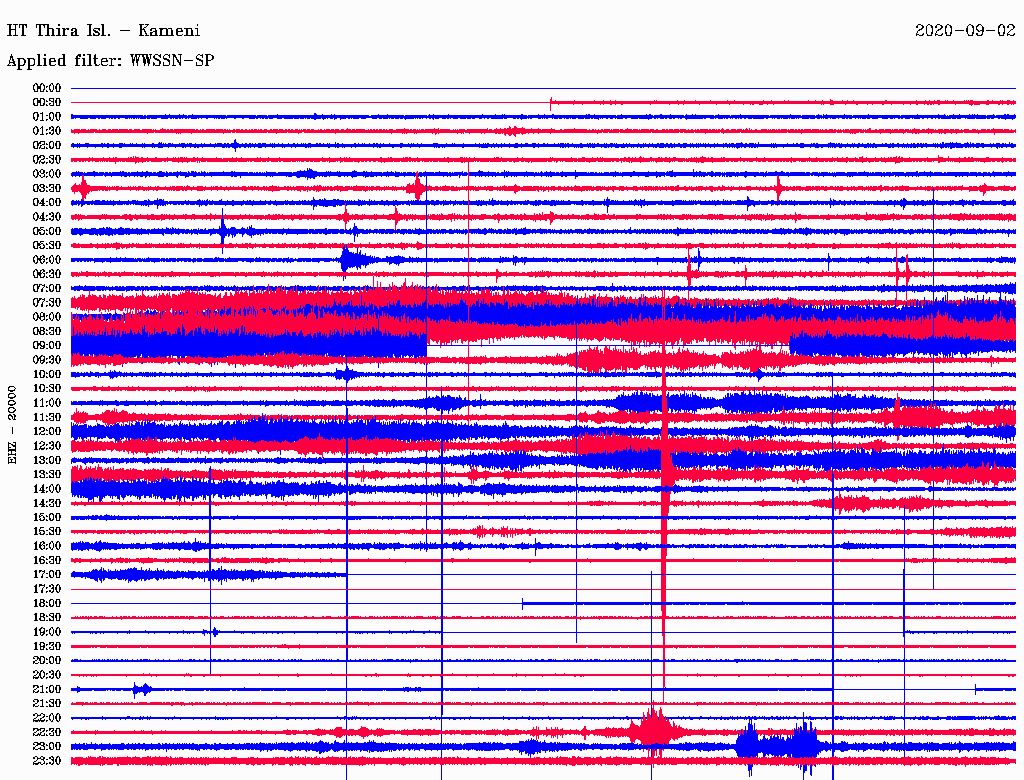Click the 22:00 time label
The width and height of the screenshot is (1024, 780).
[x=47, y=719]
